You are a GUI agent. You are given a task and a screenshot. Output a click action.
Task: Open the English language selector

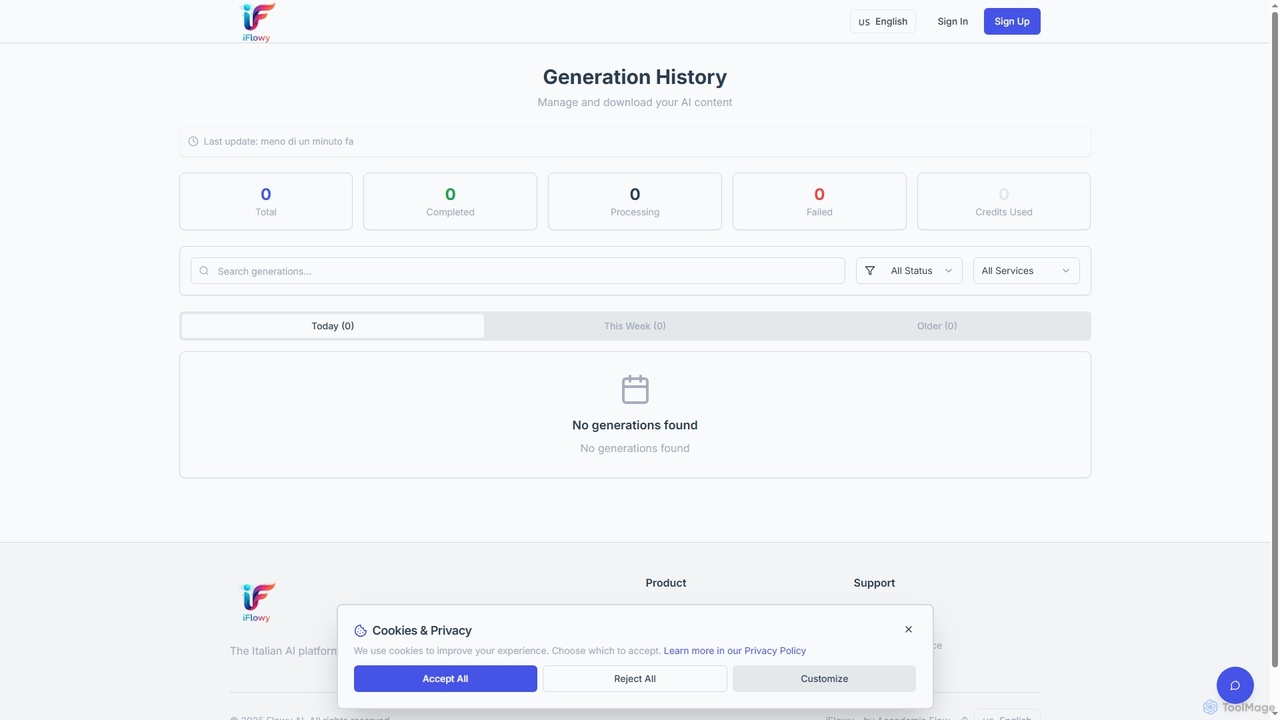tap(883, 21)
